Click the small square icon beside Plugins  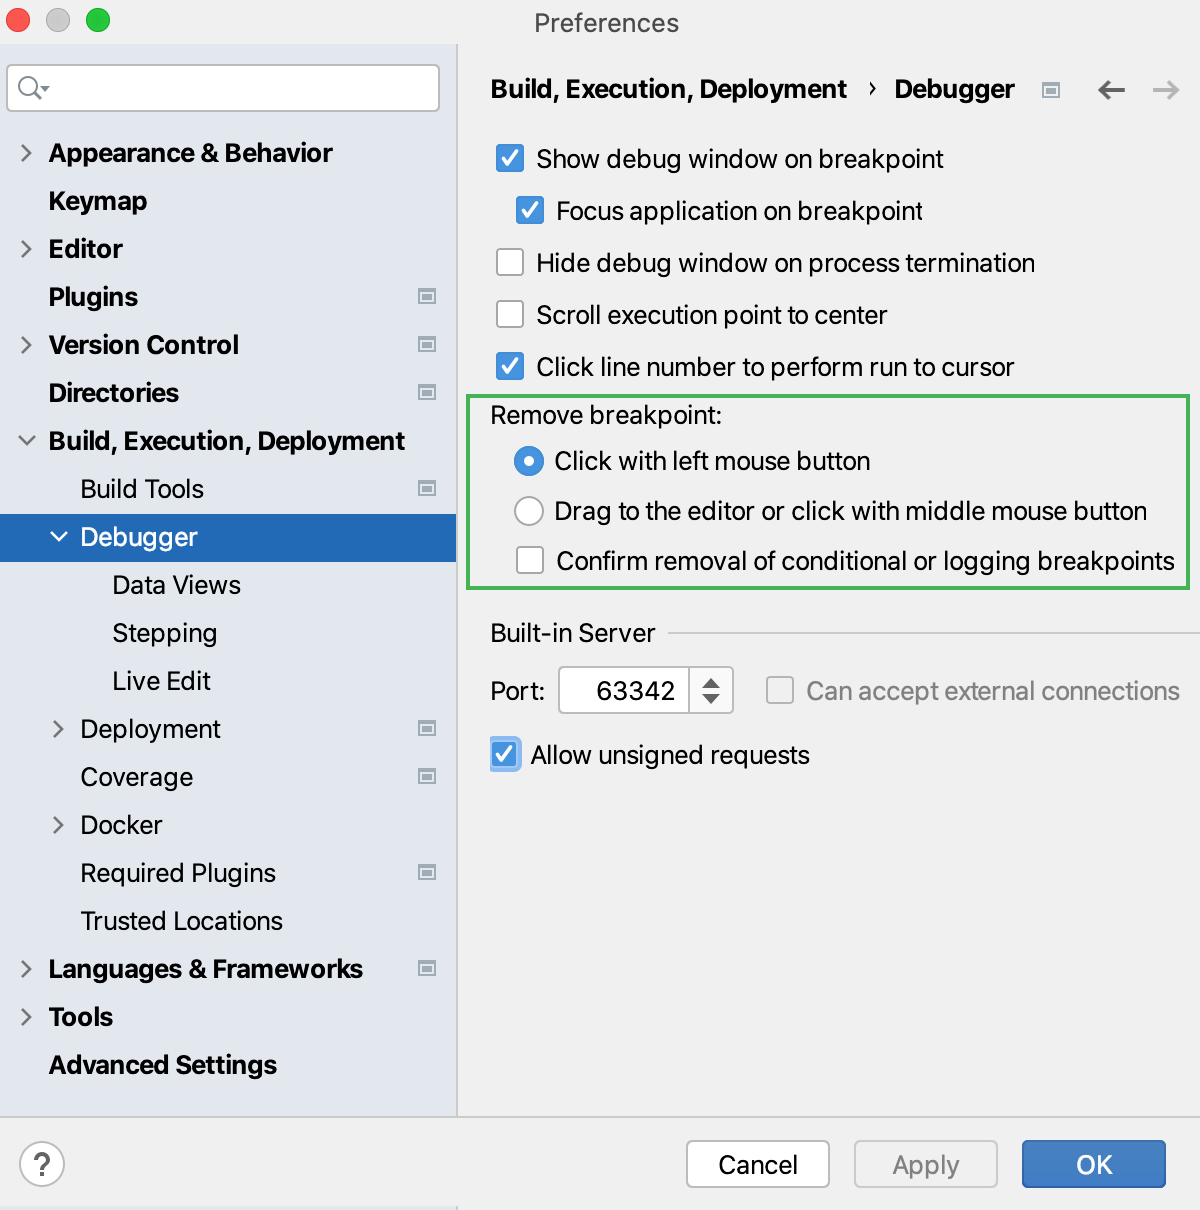click(x=427, y=296)
